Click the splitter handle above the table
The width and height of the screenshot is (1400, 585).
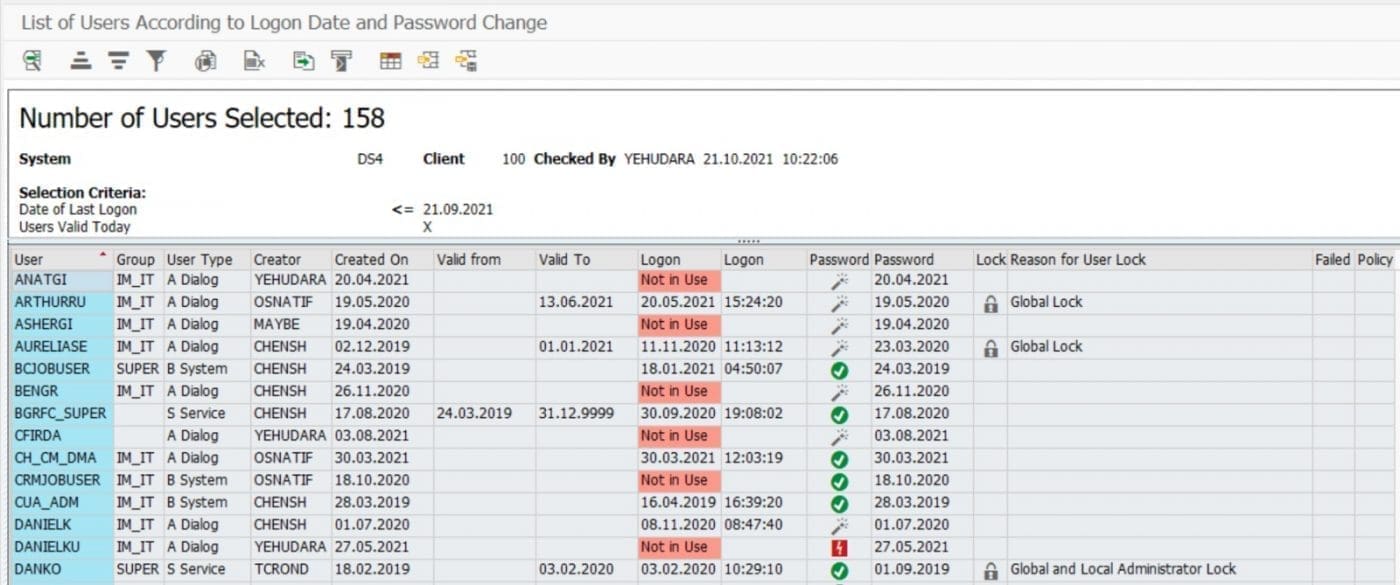tap(749, 241)
